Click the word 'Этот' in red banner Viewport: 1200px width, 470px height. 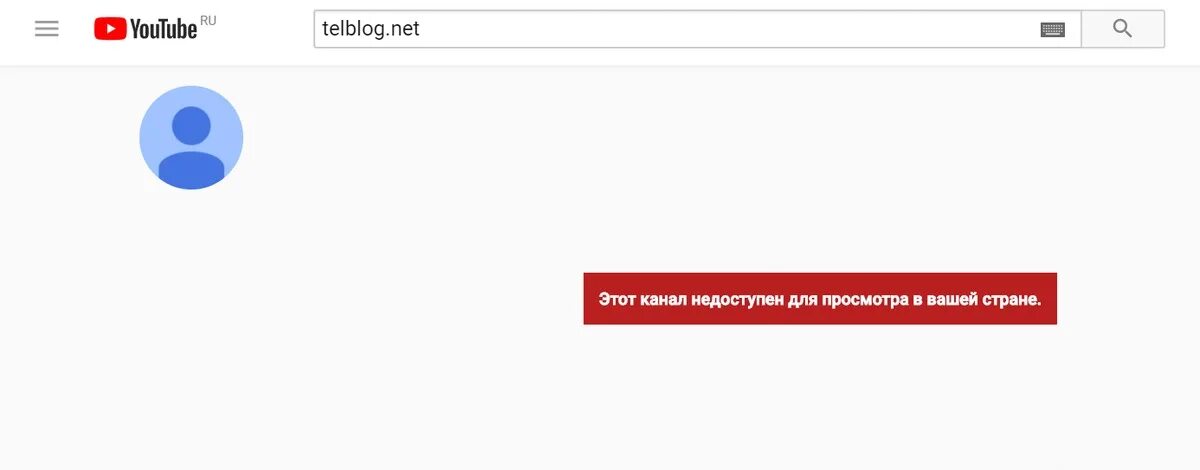[617, 299]
